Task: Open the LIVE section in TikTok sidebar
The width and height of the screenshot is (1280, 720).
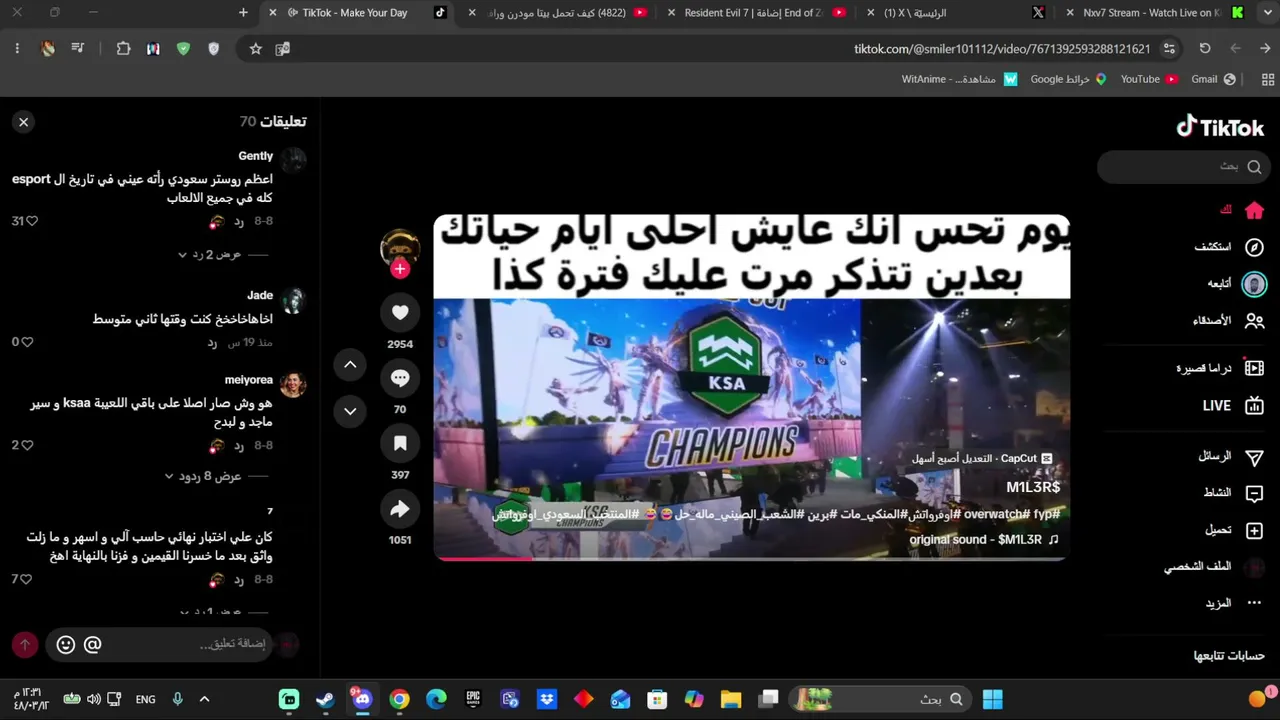Action: coord(1233,406)
